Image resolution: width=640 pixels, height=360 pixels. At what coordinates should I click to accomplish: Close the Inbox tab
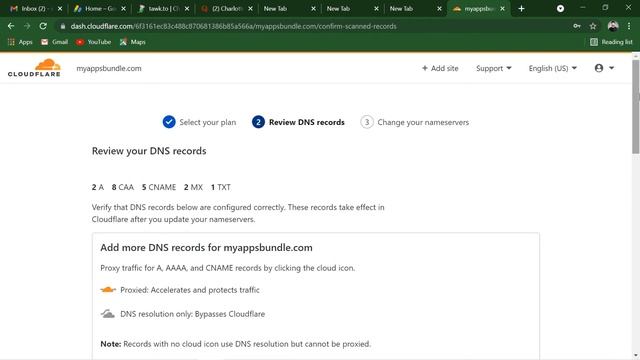60,9
